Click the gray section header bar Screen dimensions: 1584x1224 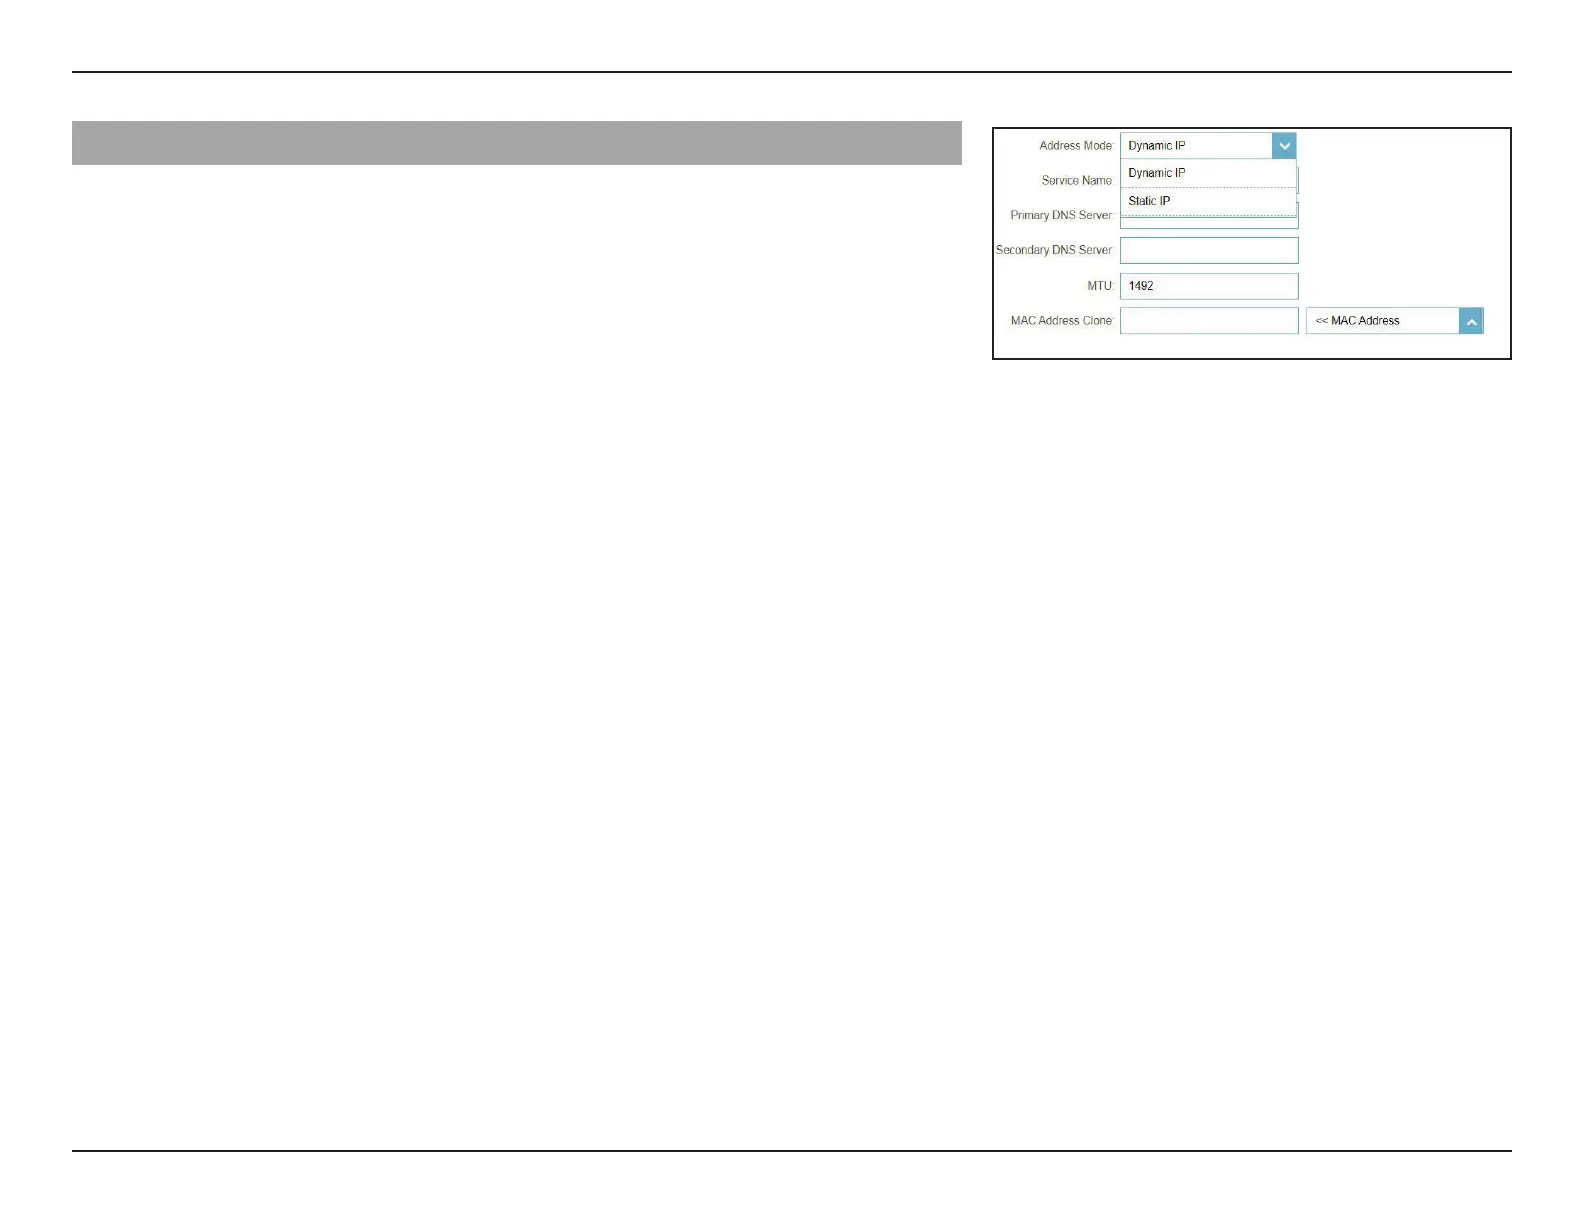pos(516,143)
